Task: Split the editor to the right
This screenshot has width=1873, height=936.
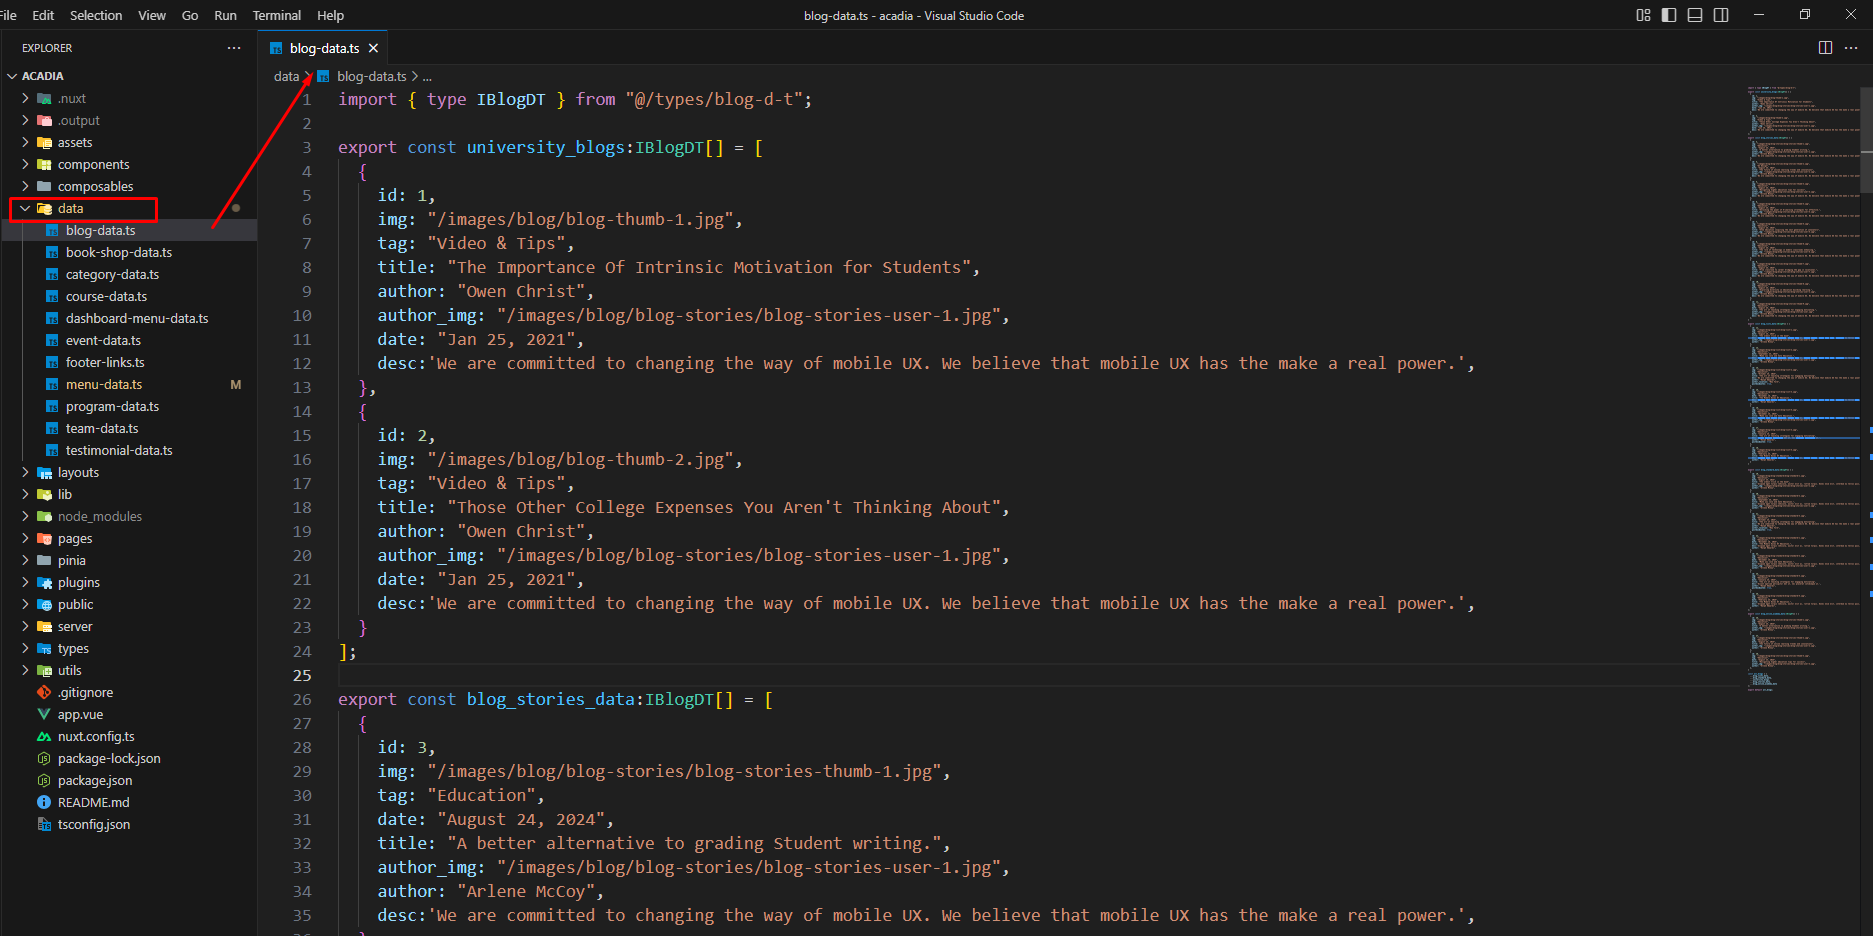Action: point(1825,48)
